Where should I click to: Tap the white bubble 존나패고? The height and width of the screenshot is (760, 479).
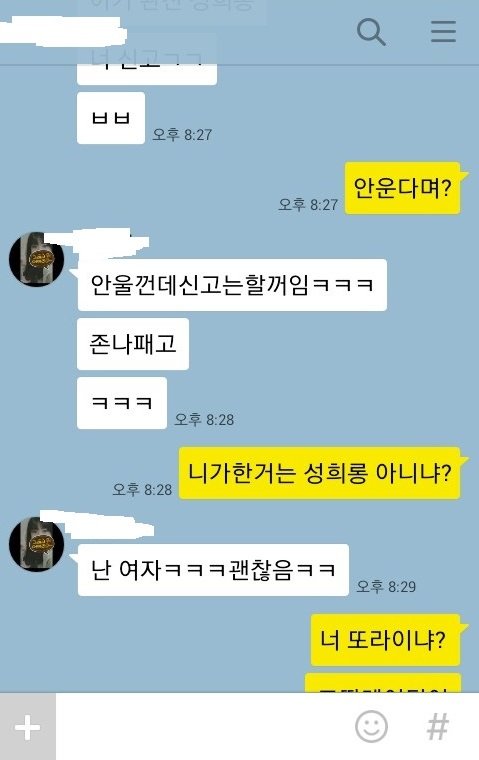tap(133, 344)
